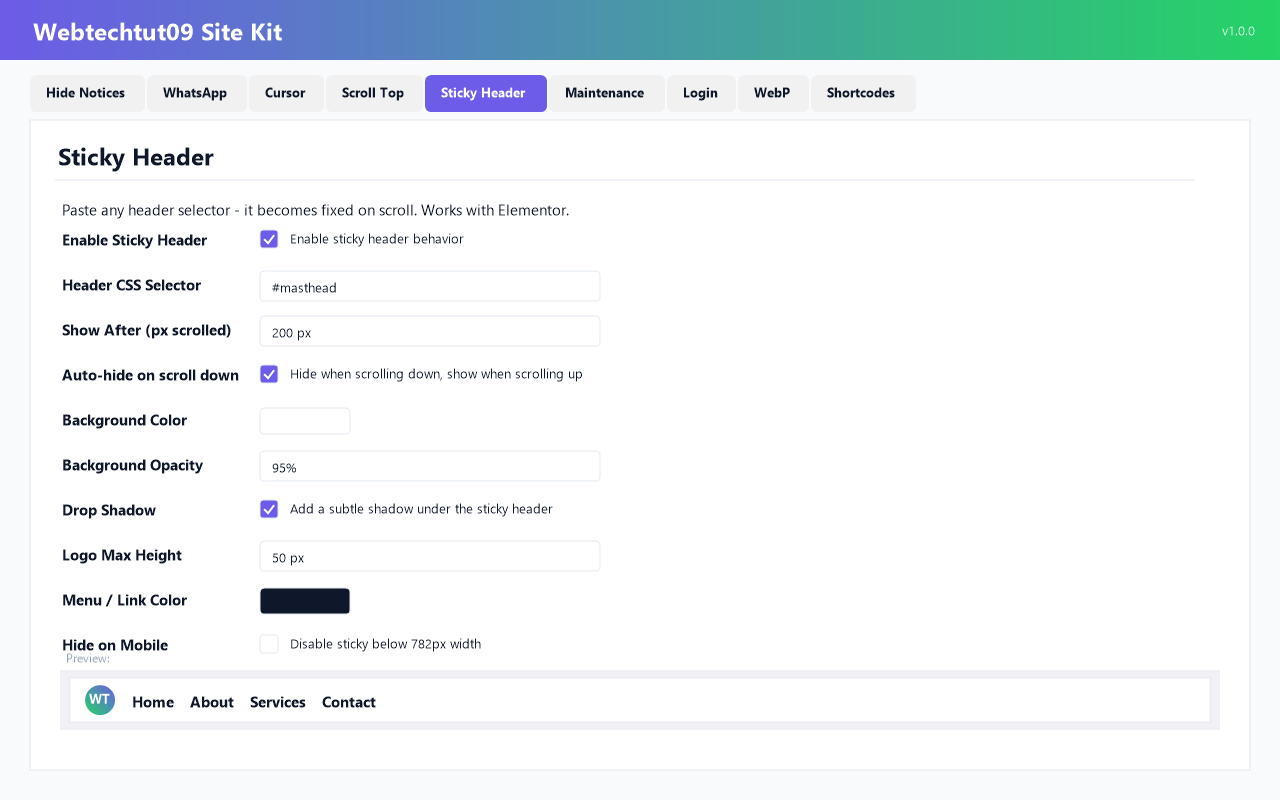Open the Hide Notices tab
The image size is (1280, 800).
tap(87, 93)
